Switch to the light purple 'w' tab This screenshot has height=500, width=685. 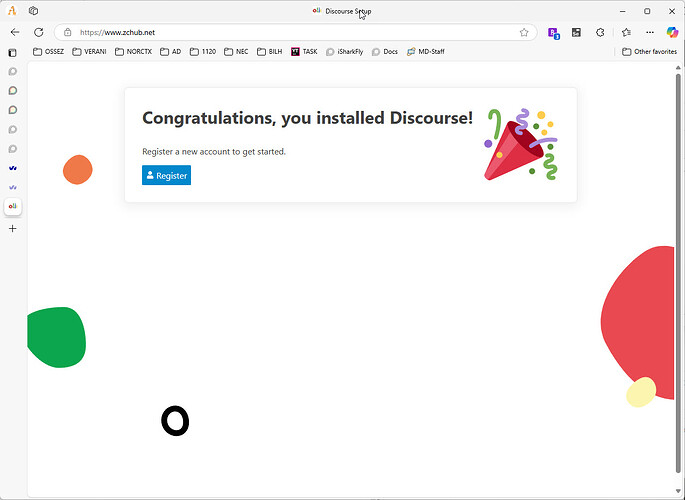(x=13, y=187)
